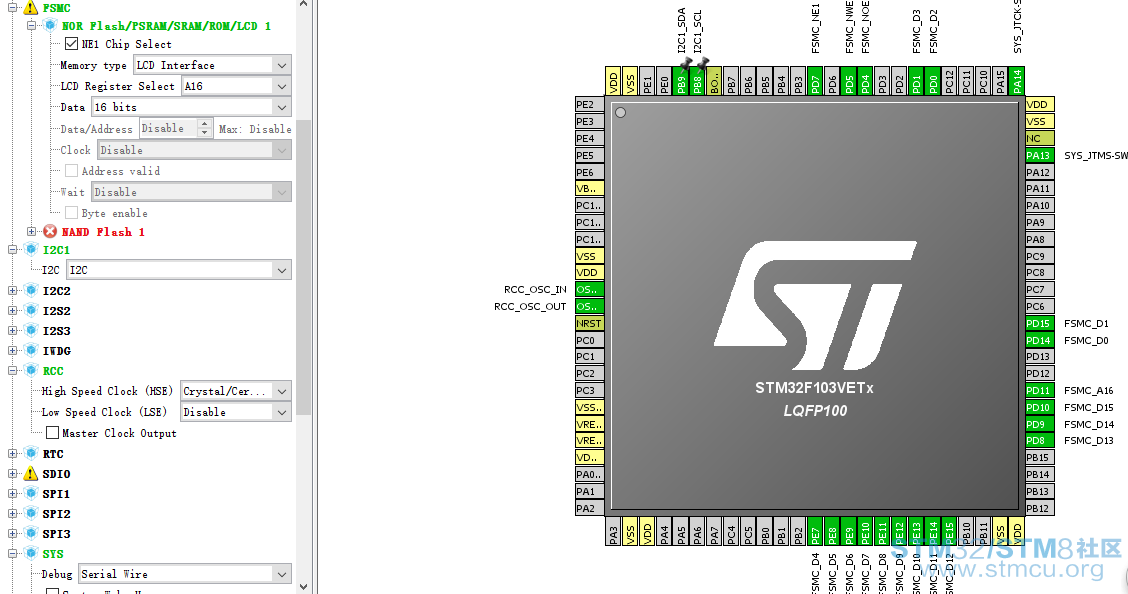The width and height of the screenshot is (1128, 594).
Task: Select gray pin PA9 on chip
Action: [1040, 222]
